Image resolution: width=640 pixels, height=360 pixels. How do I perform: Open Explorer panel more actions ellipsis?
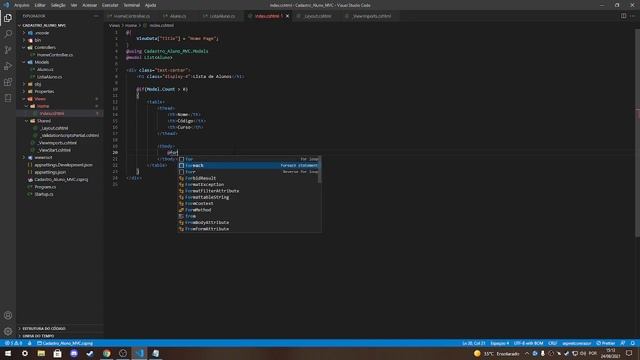[x=96, y=16]
